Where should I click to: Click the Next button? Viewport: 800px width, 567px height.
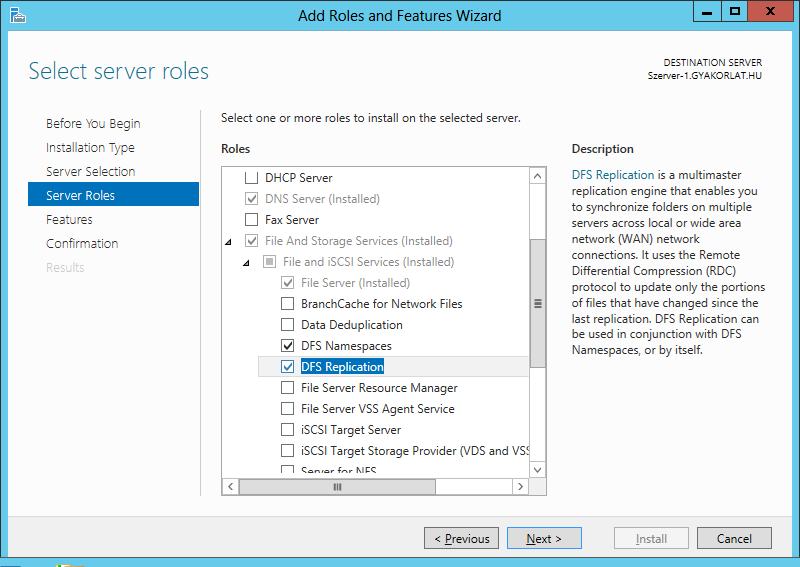pyautogui.click(x=544, y=538)
